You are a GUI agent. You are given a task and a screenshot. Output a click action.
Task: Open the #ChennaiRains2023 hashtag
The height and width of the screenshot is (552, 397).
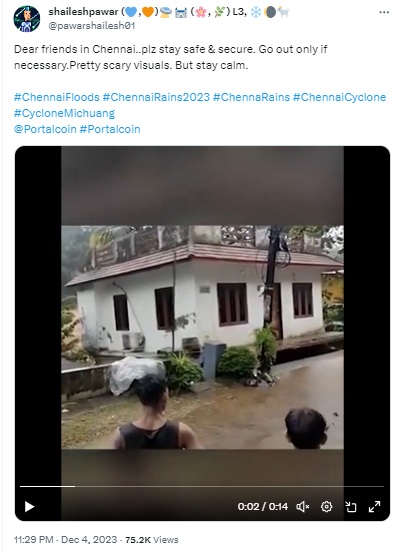pyautogui.click(x=156, y=97)
